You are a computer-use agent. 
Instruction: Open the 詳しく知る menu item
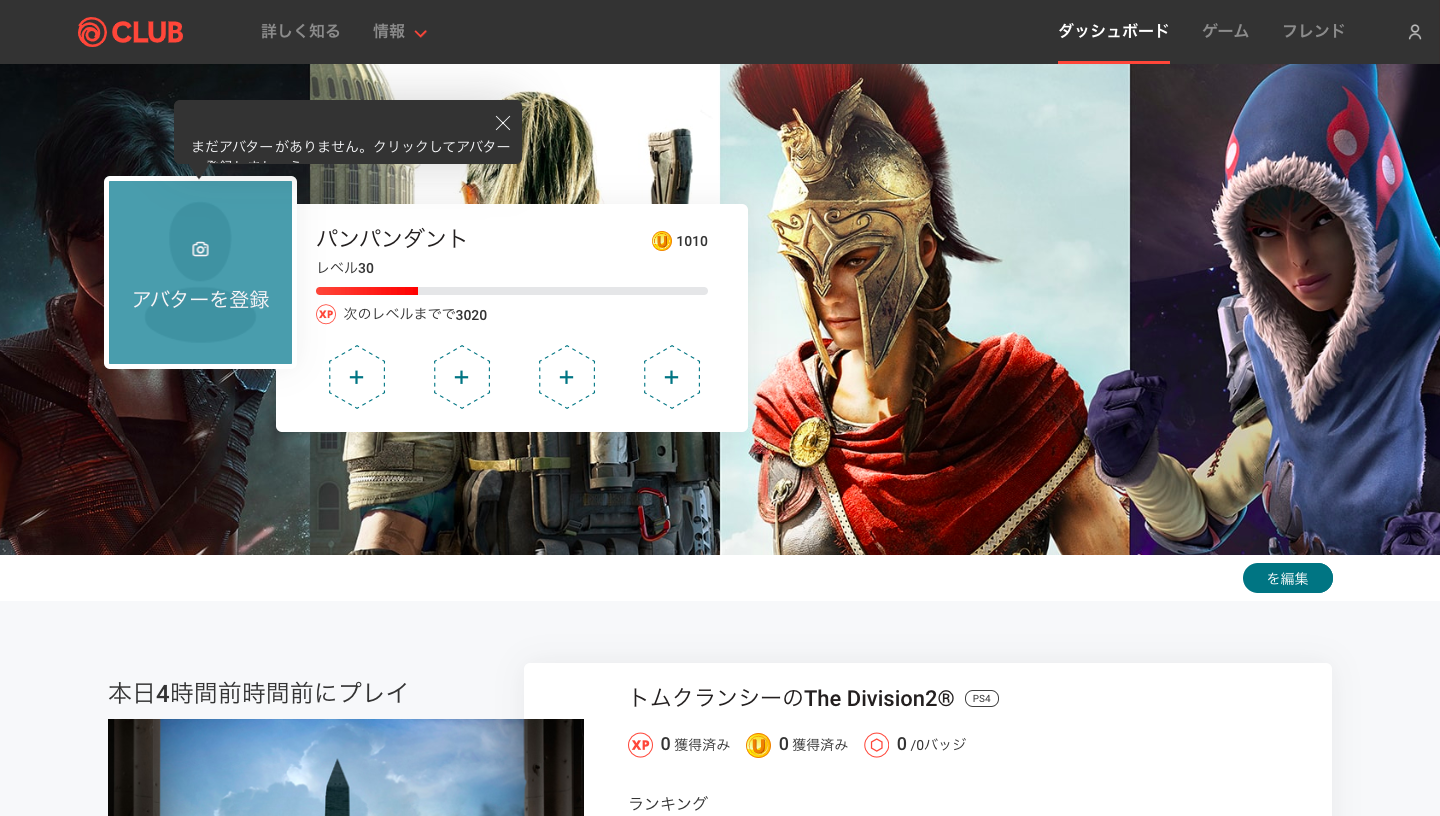click(301, 32)
